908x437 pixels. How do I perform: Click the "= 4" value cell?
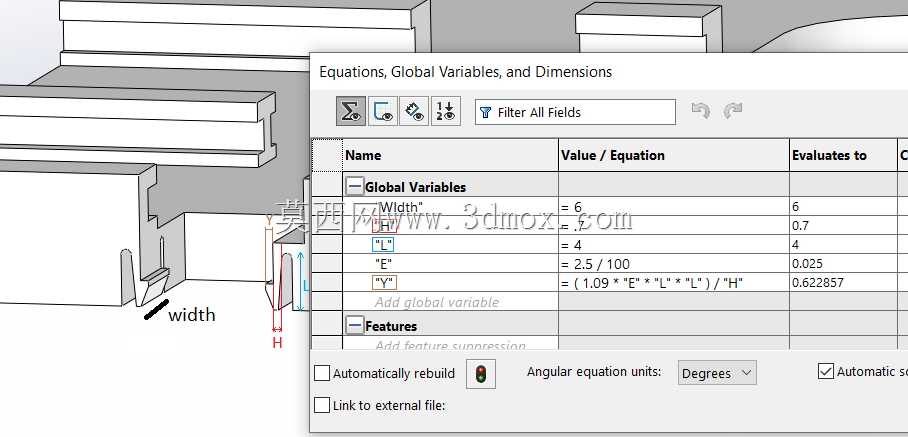click(x=673, y=245)
